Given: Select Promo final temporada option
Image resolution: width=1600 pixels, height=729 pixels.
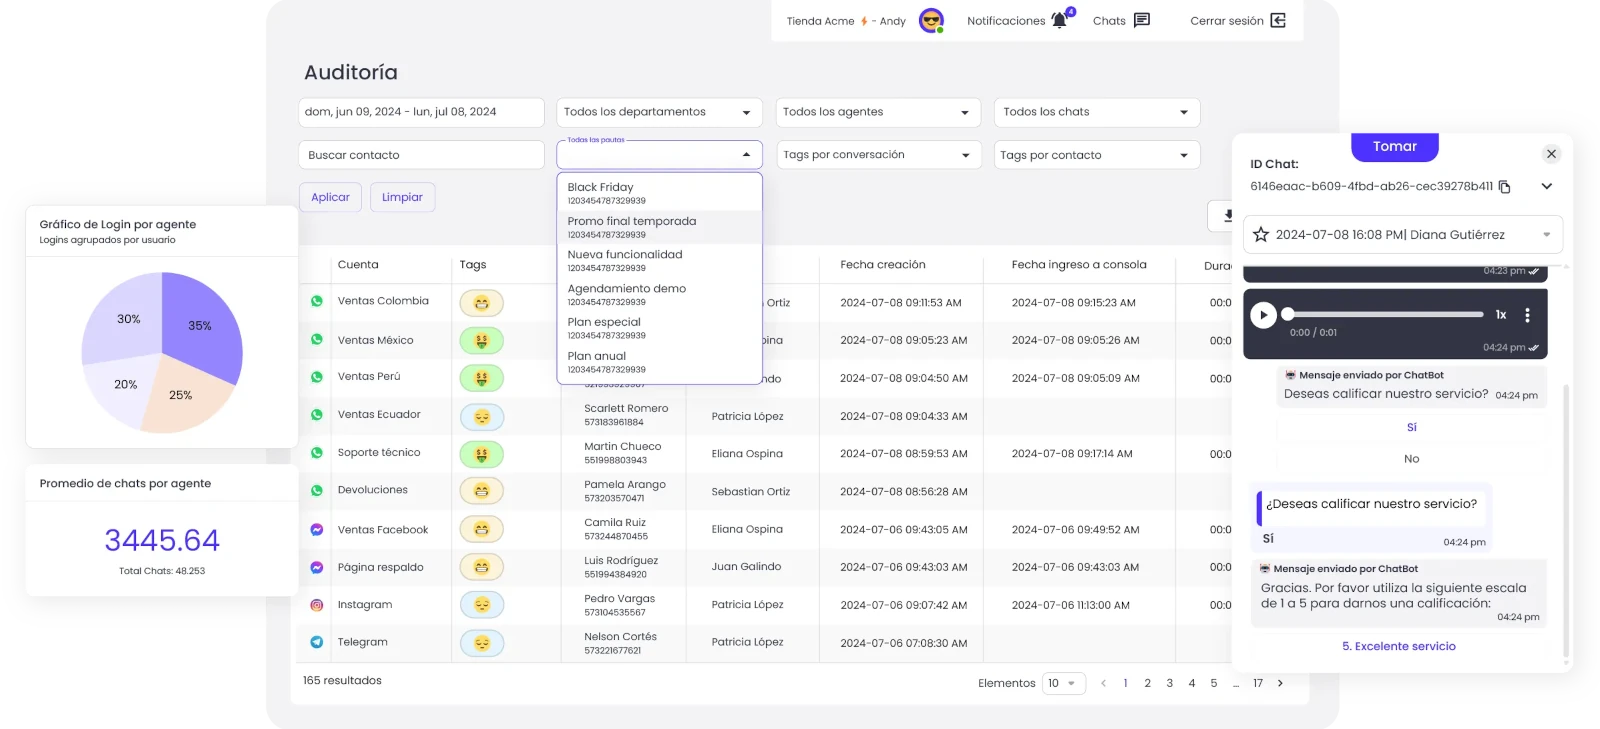Looking at the screenshot, I should coord(659,227).
